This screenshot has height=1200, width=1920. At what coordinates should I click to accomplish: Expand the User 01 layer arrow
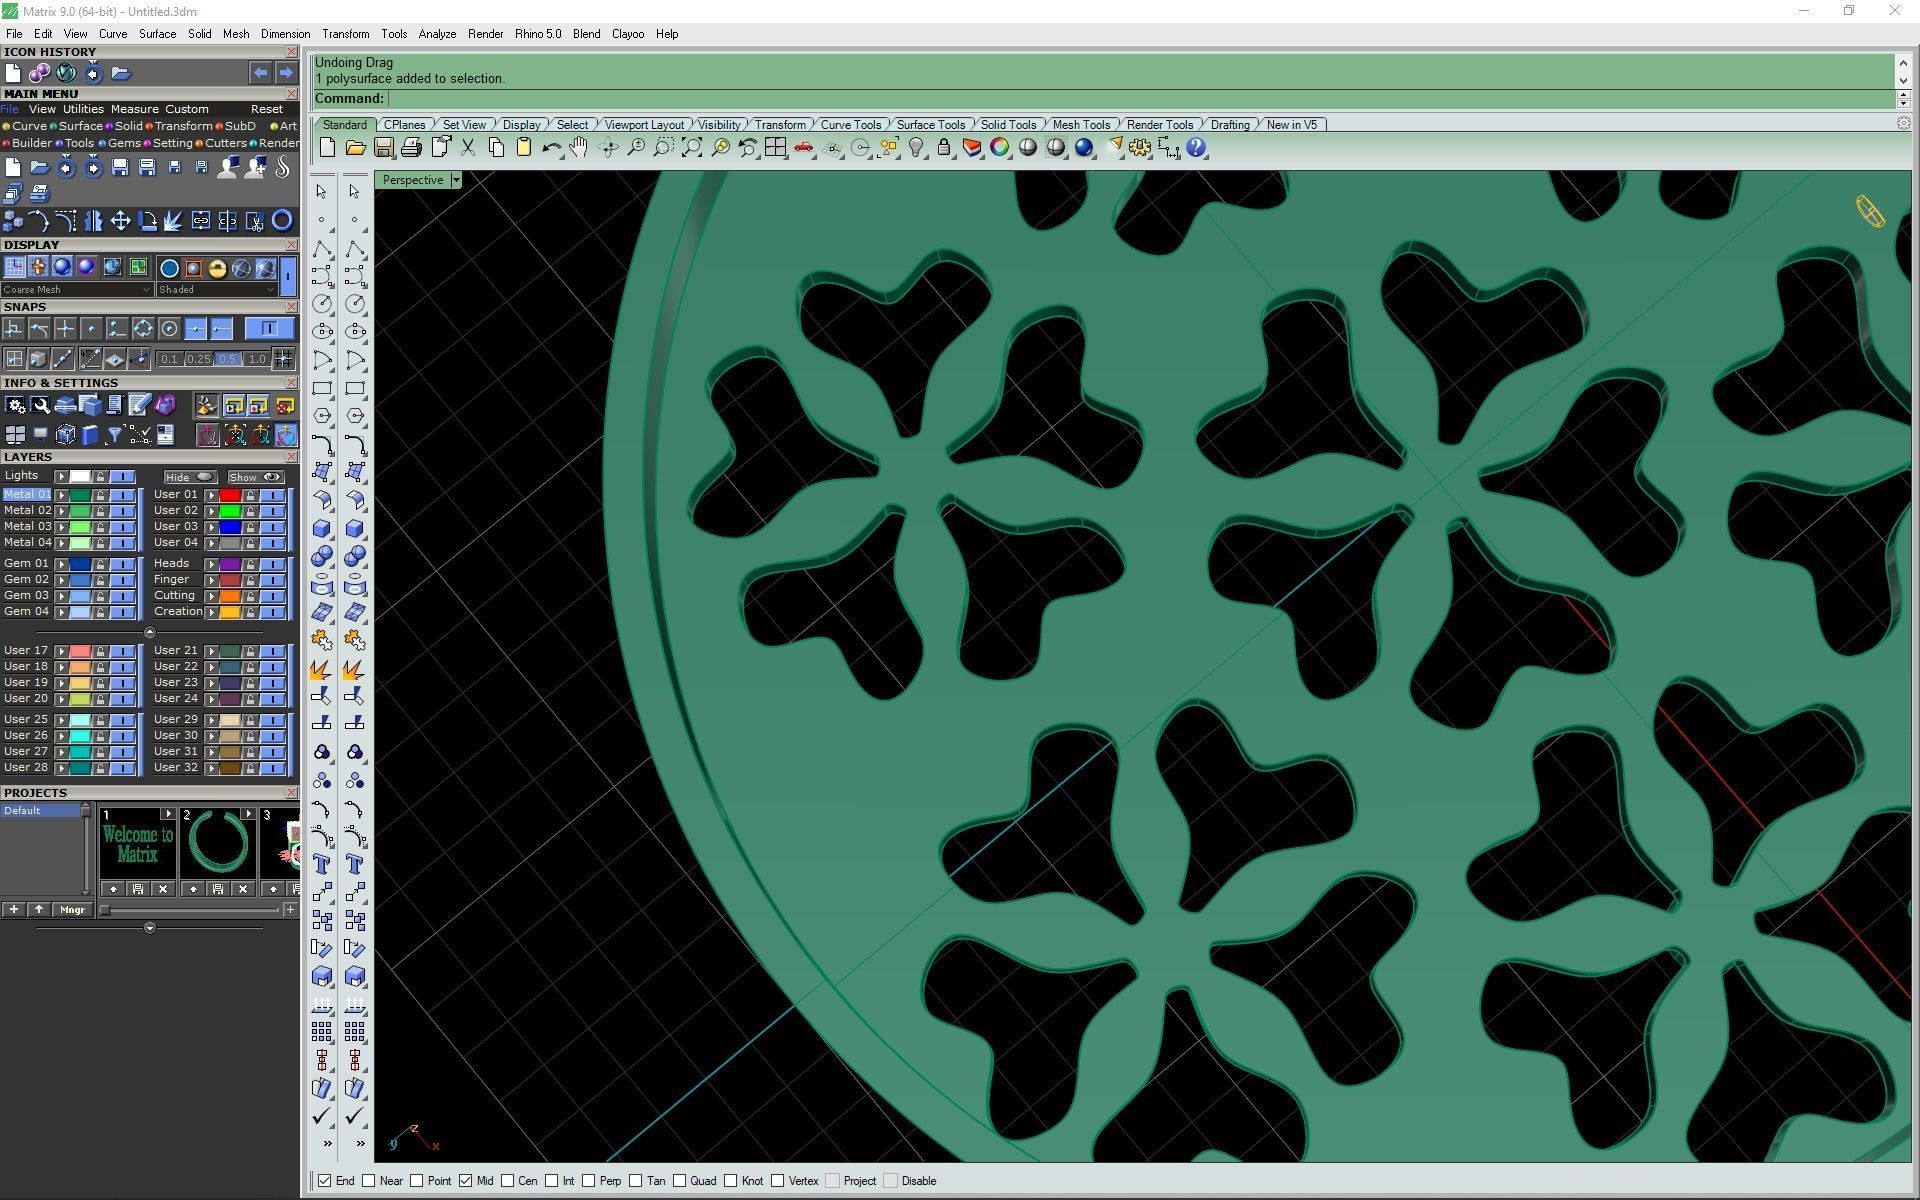click(x=211, y=495)
